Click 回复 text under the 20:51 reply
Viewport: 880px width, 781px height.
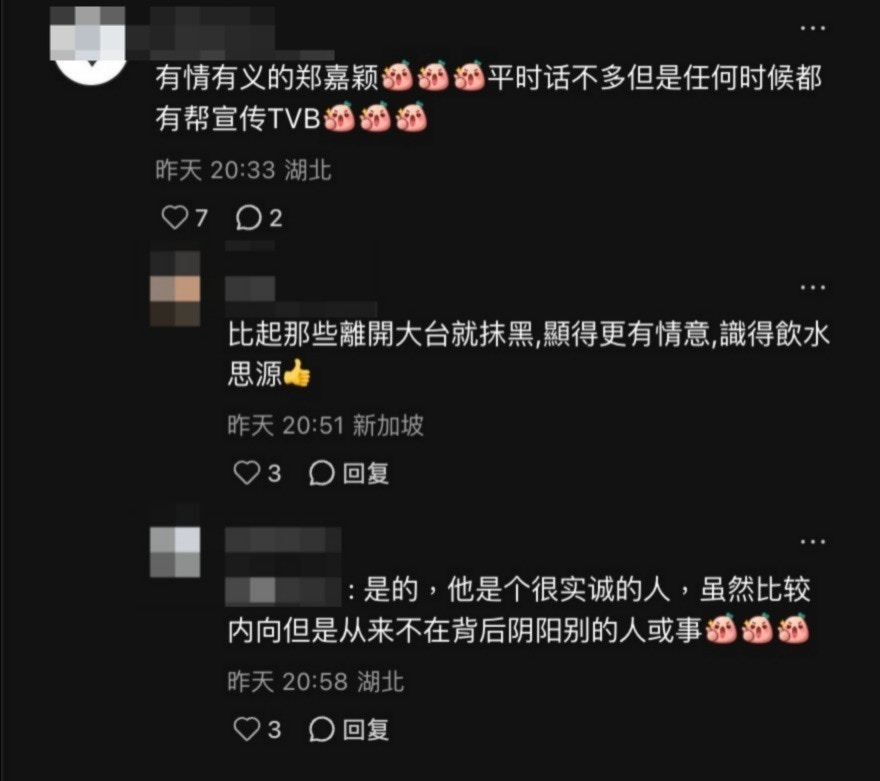point(366,474)
